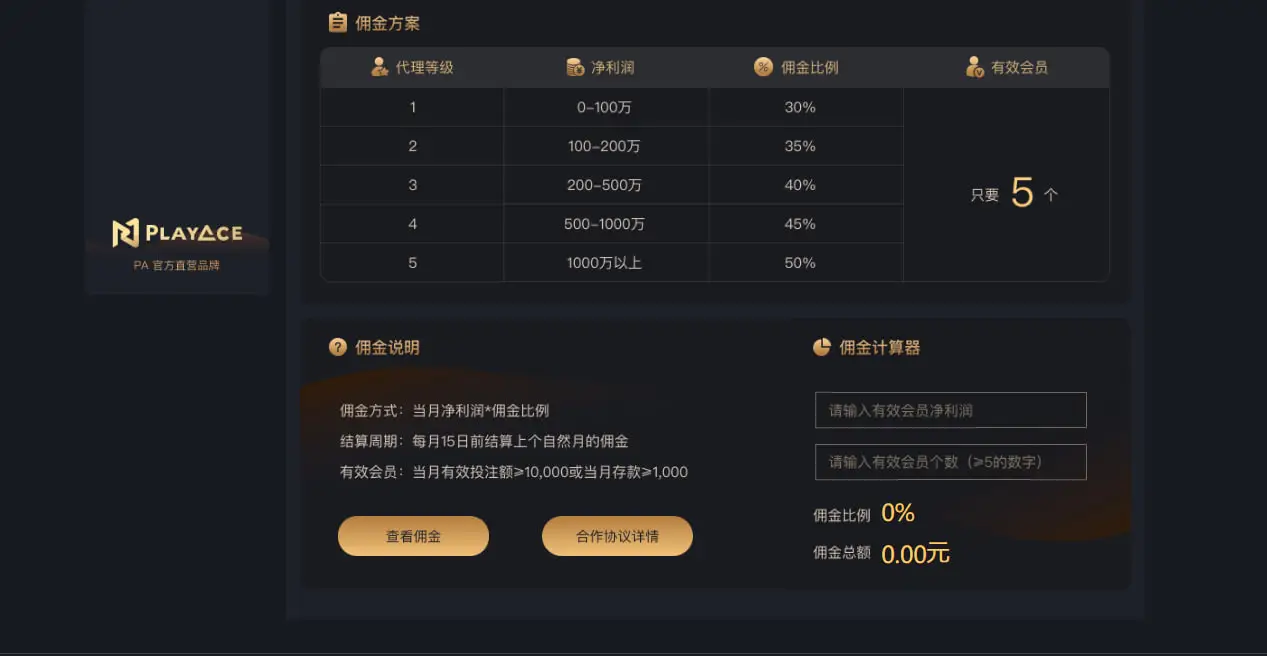Click the commission ratio percent icon
Image resolution: width=1267 pixels, height=656 pixels.
763,67
